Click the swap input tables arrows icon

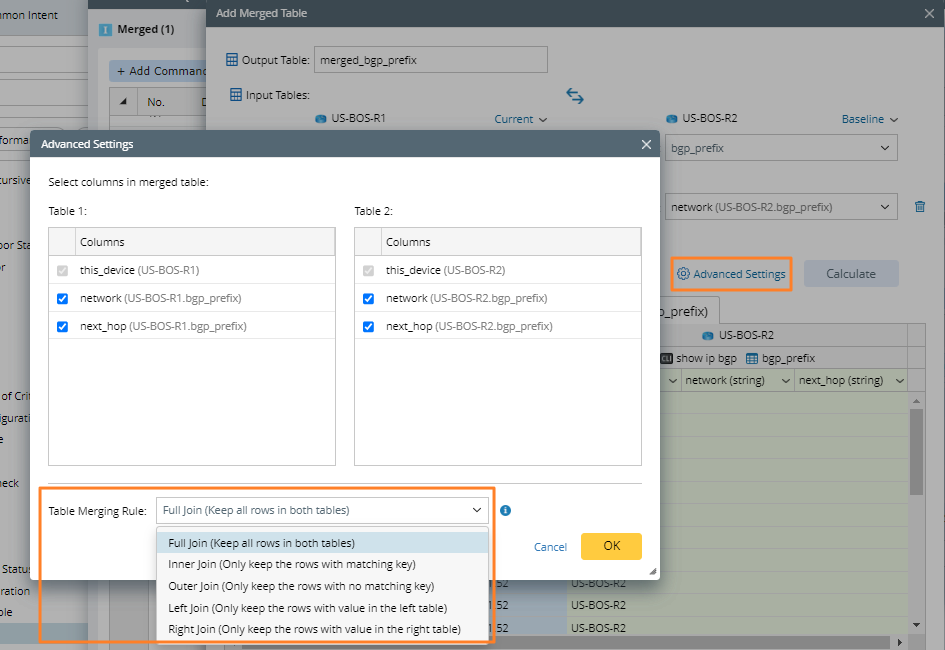coord(575,96)
